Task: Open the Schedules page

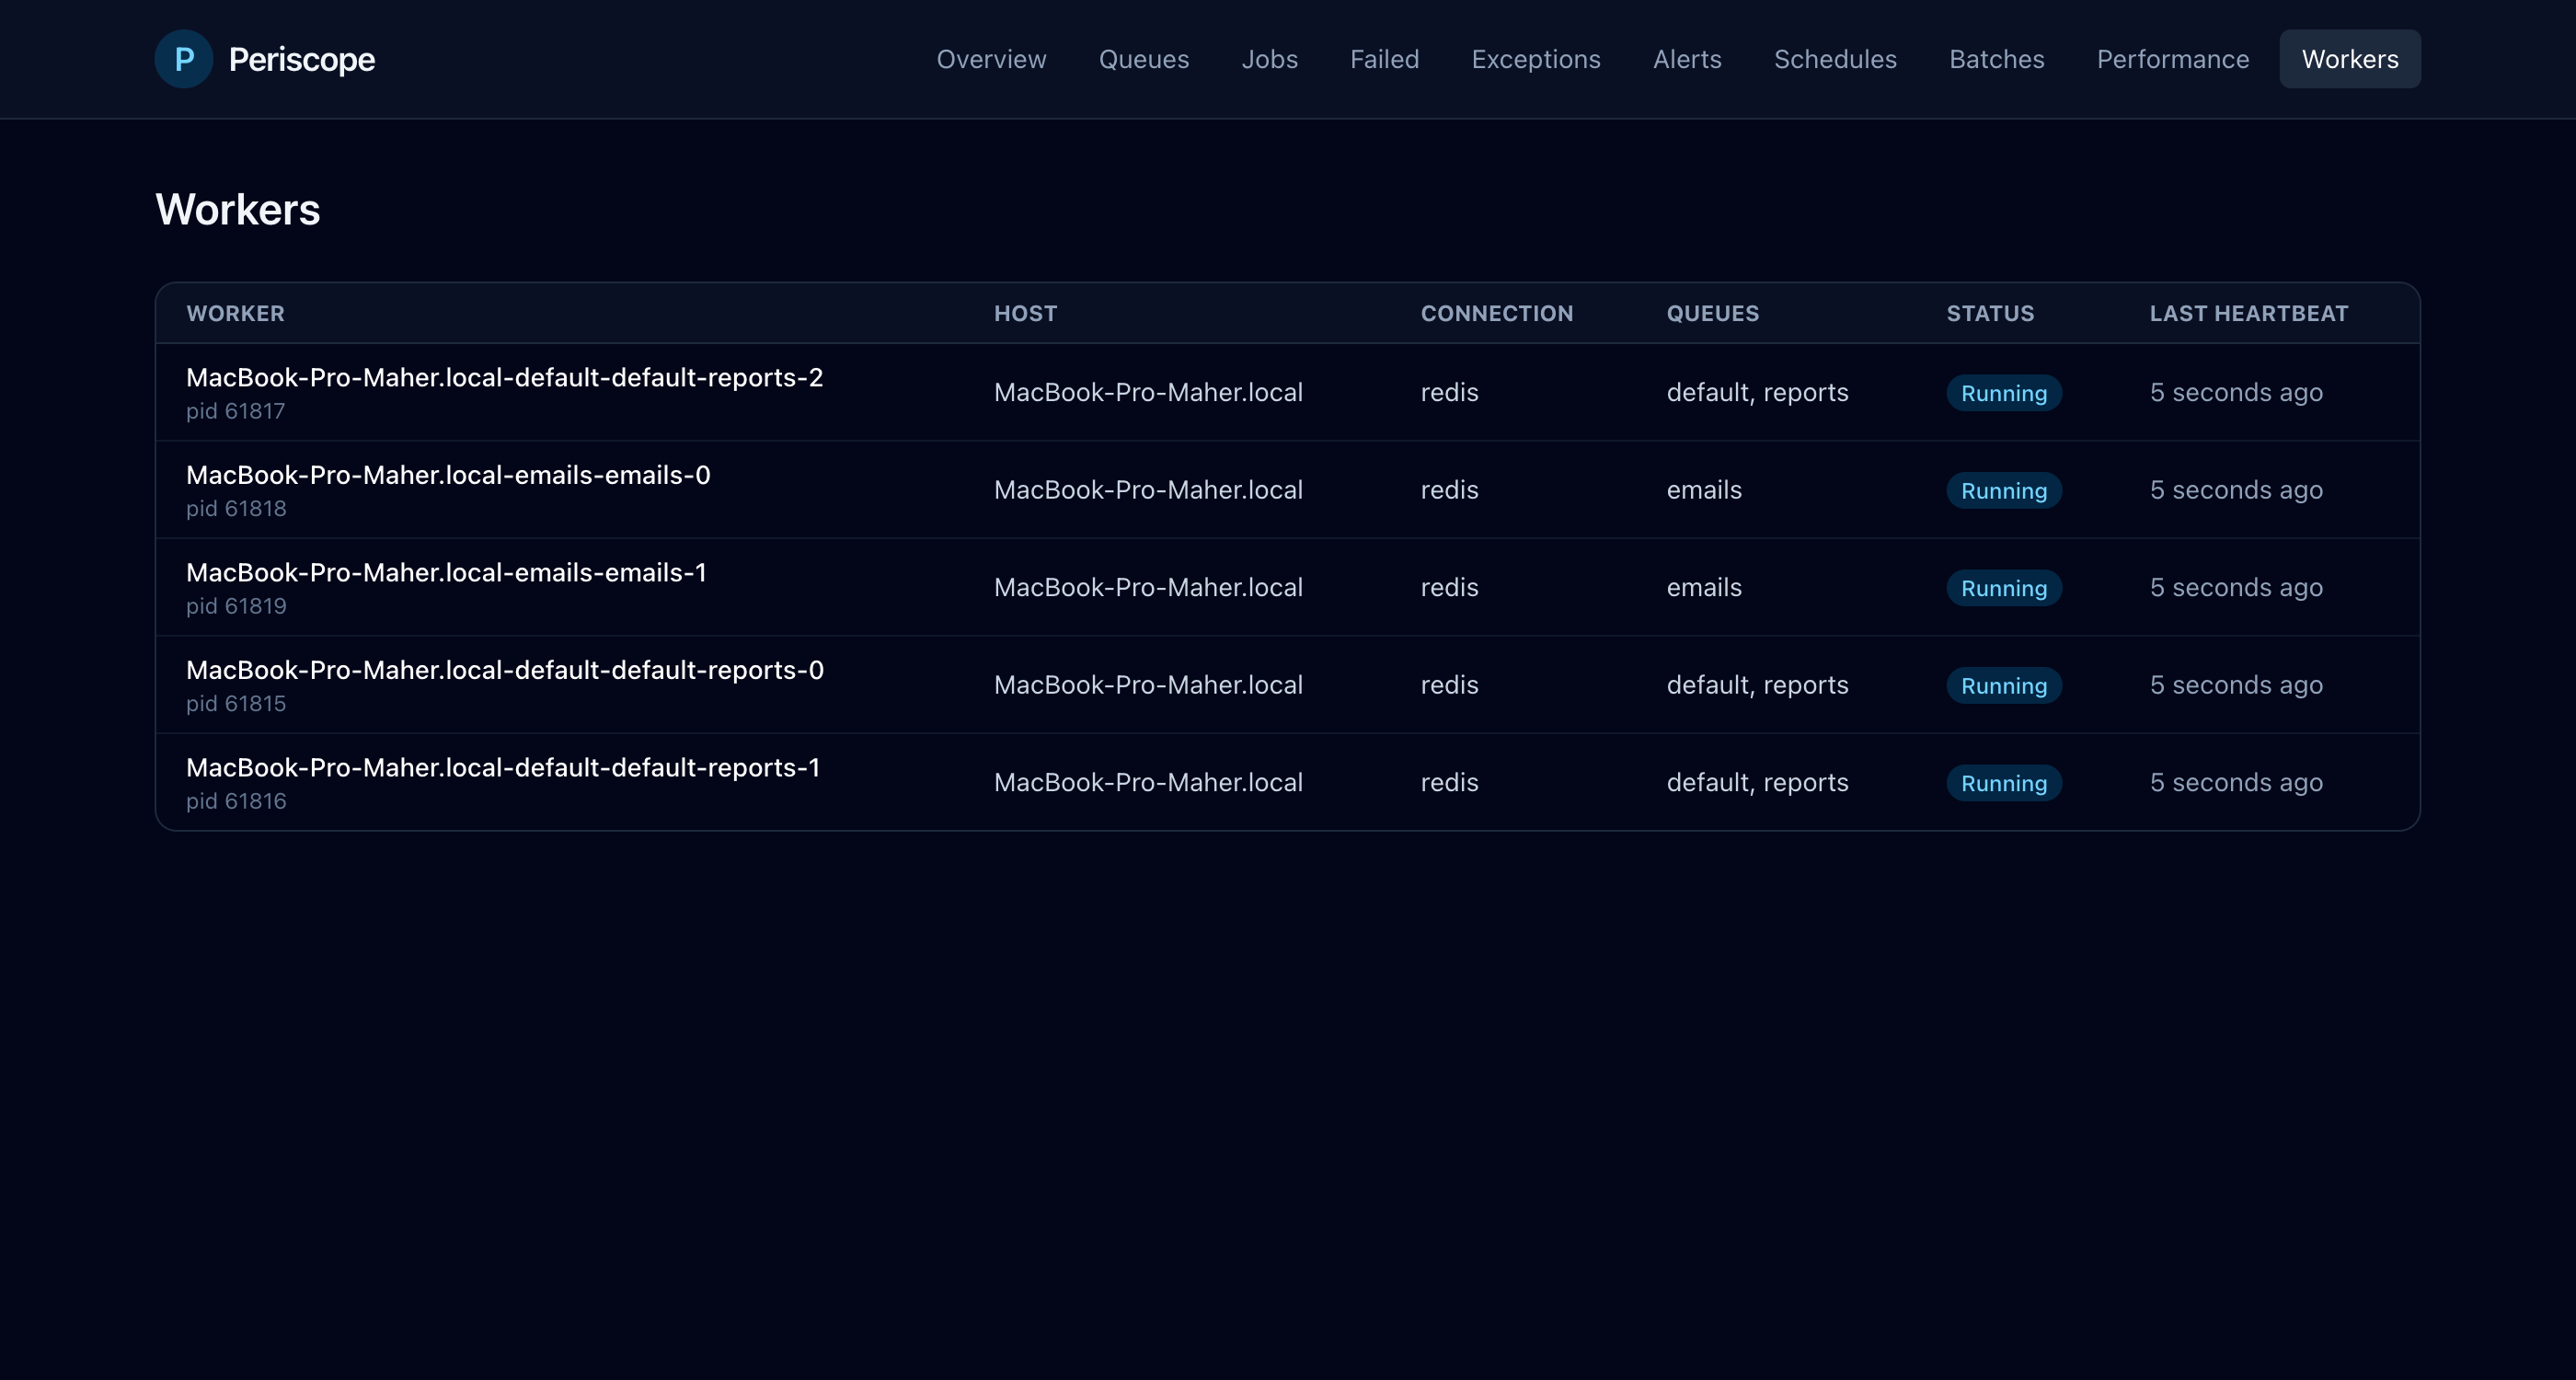Action: (x=1835, y=59)
